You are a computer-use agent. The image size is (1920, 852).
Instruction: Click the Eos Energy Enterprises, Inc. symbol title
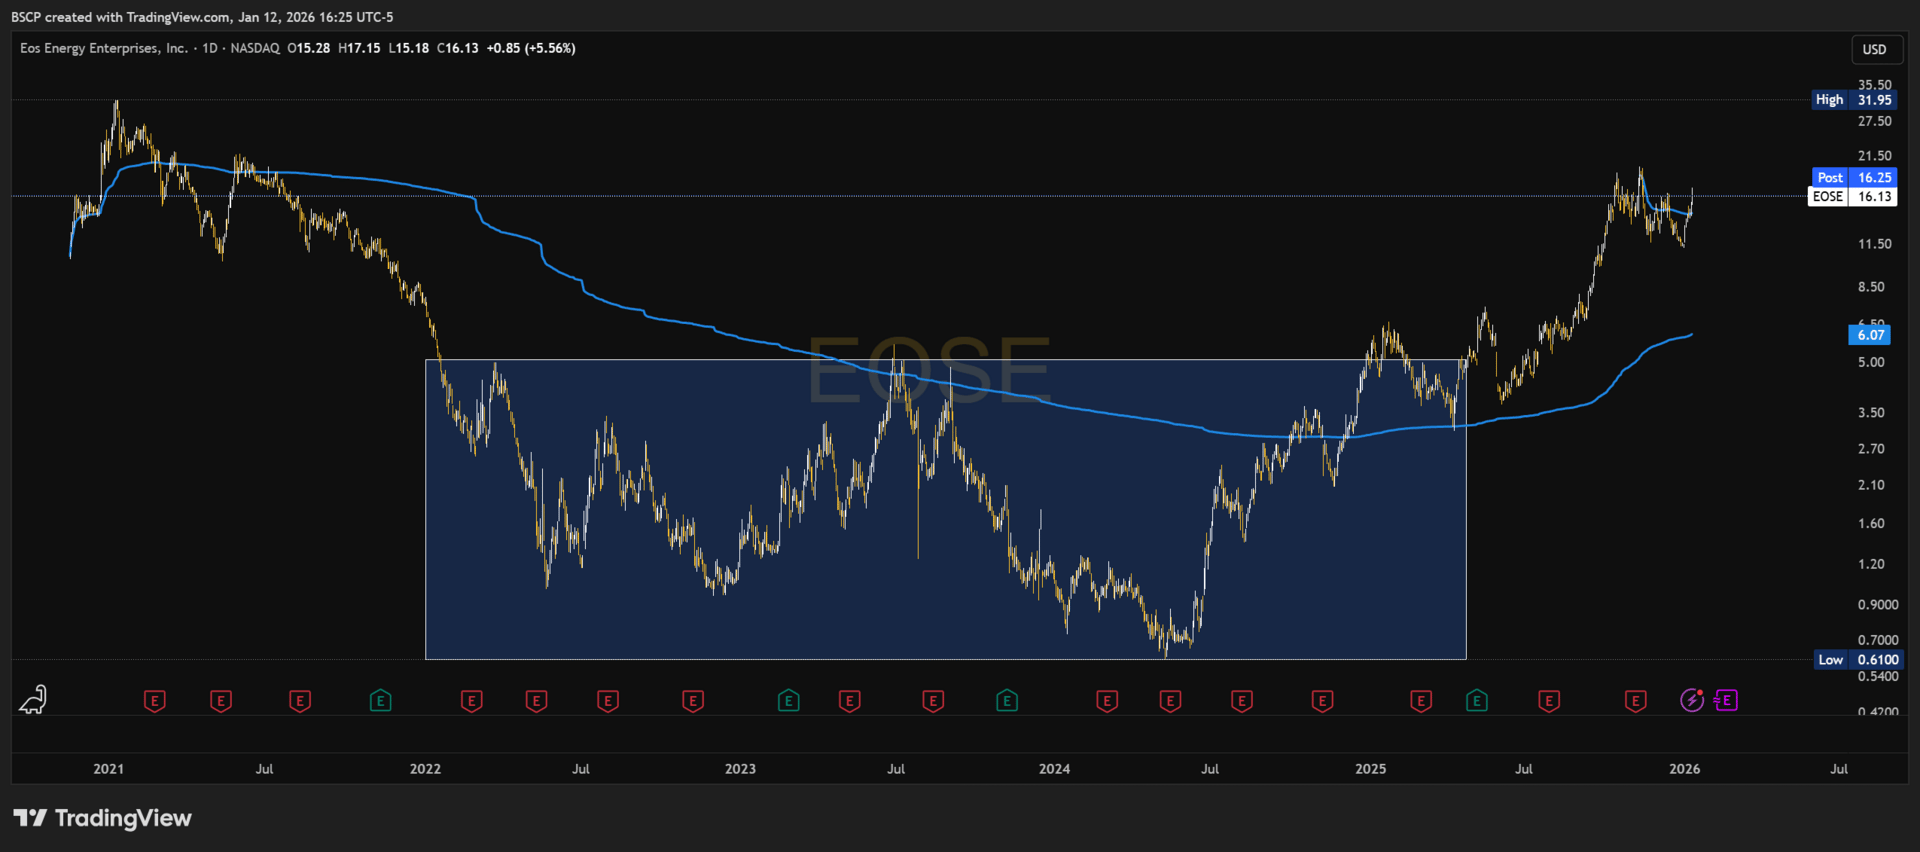[x=104, y=48]
